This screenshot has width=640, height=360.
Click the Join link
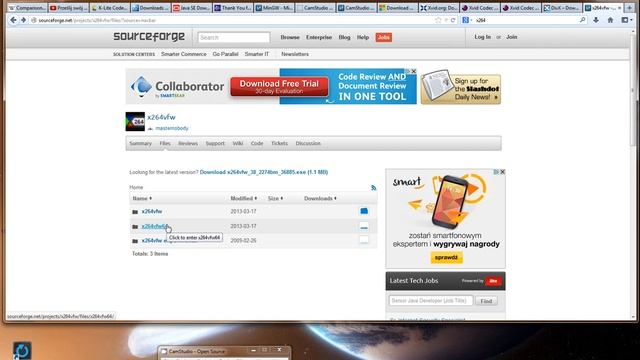tap(511, 37)
